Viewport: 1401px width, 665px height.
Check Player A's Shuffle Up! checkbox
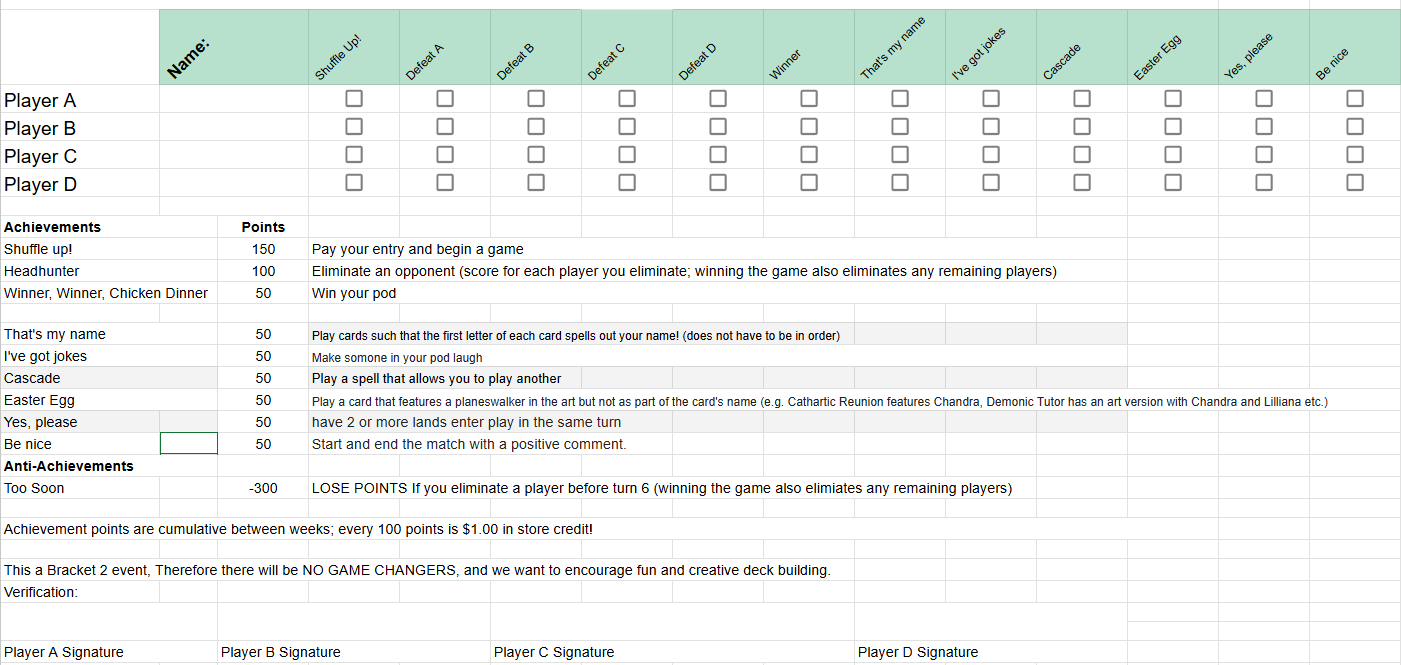pos(354,98)
